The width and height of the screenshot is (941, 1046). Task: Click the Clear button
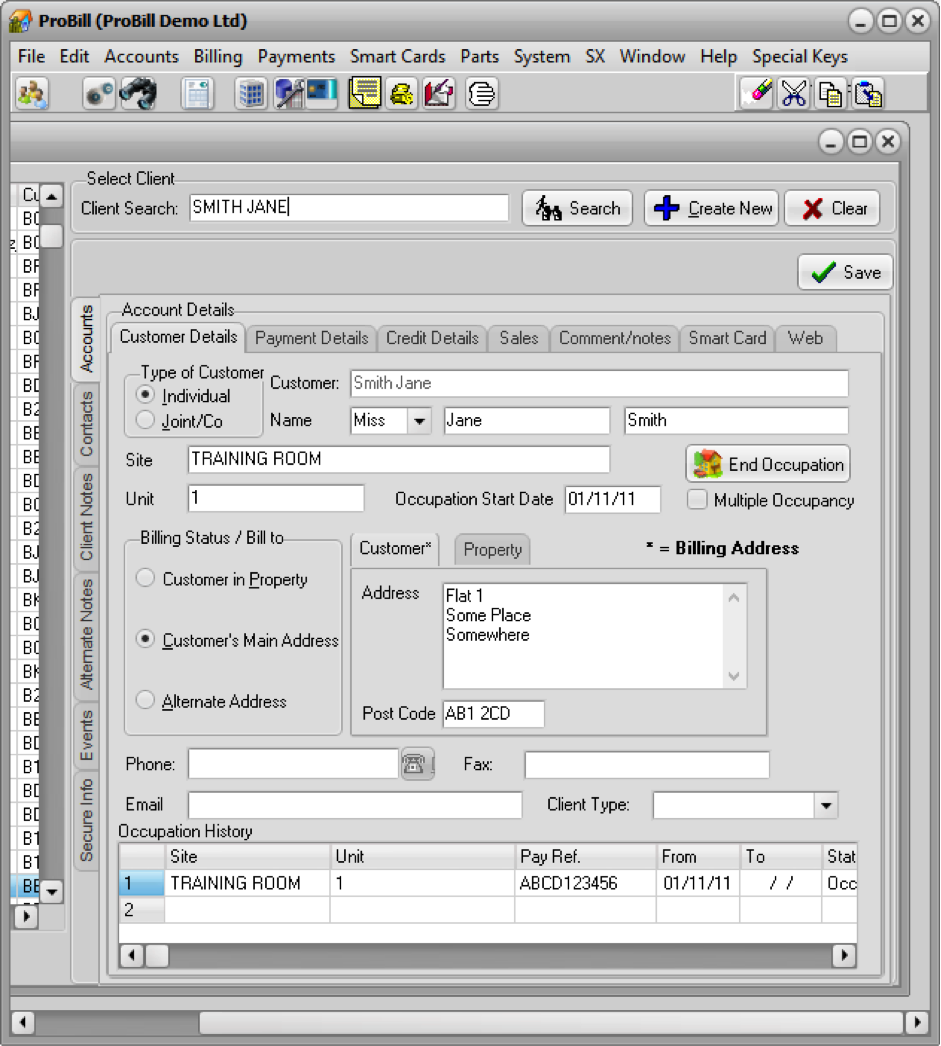pos(832,208)
